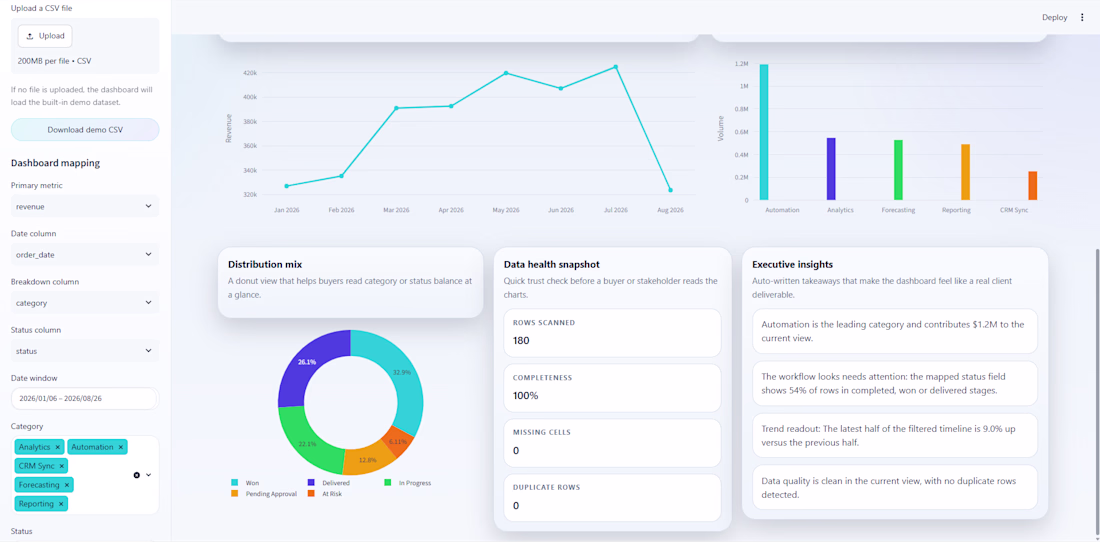Viewport: 1100px width, 542px height.
Task: Click the 6.11% At Risk segment
Action: click(x=398, y=442)
